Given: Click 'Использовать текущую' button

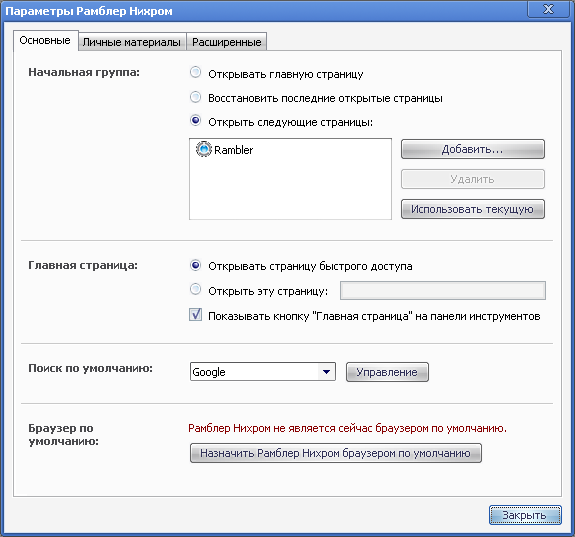Looking at the screenshot, I should [473, 209].
